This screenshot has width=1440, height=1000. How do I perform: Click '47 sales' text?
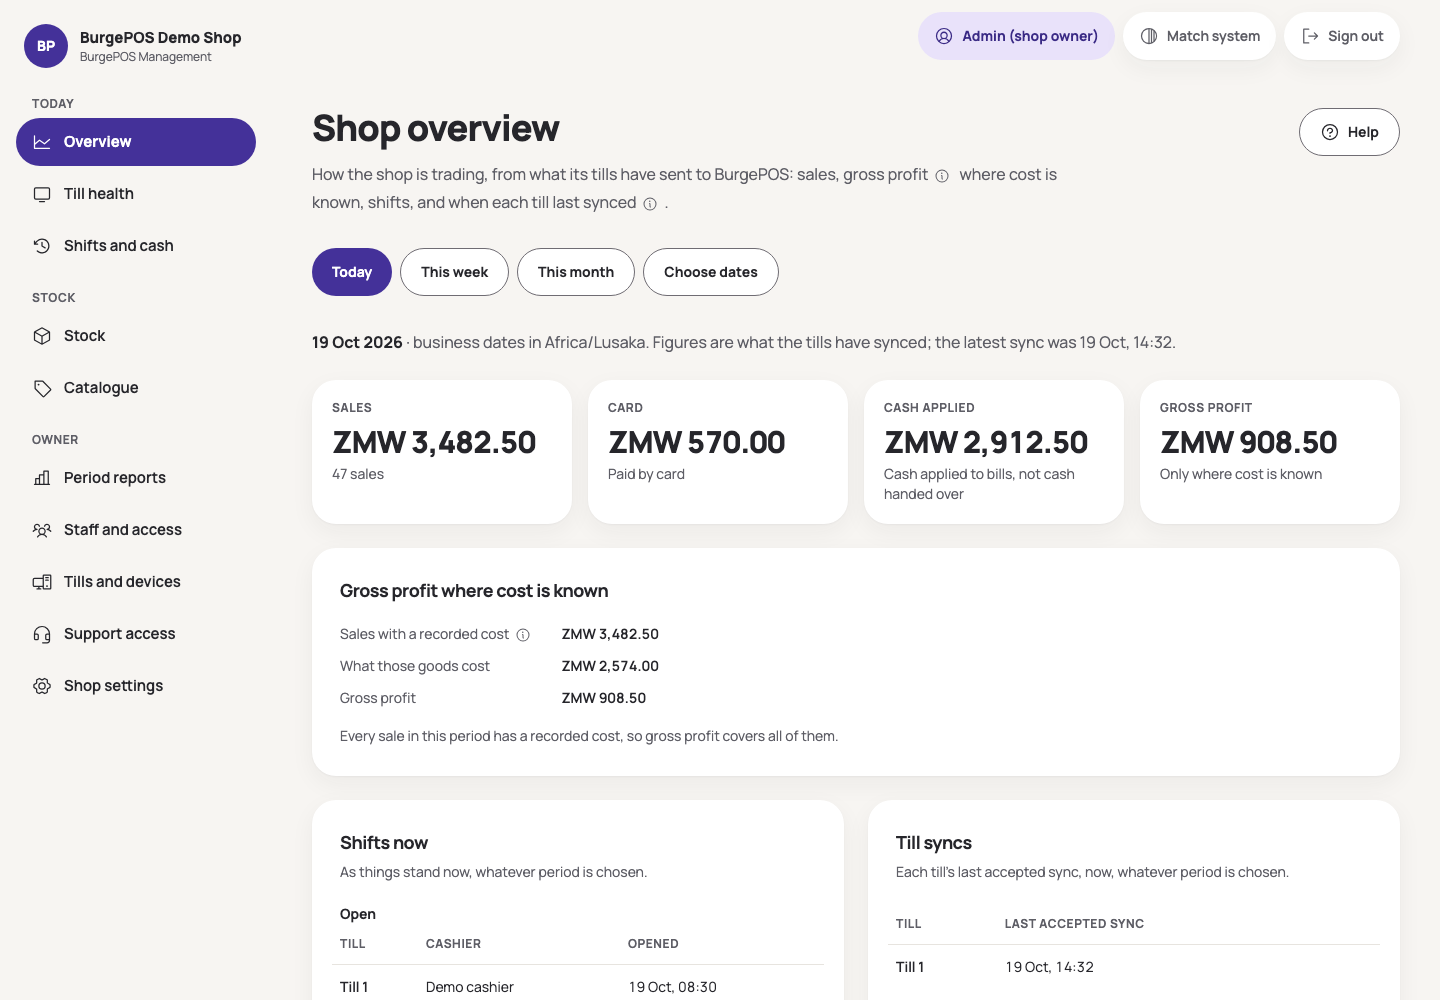[358, 474]
